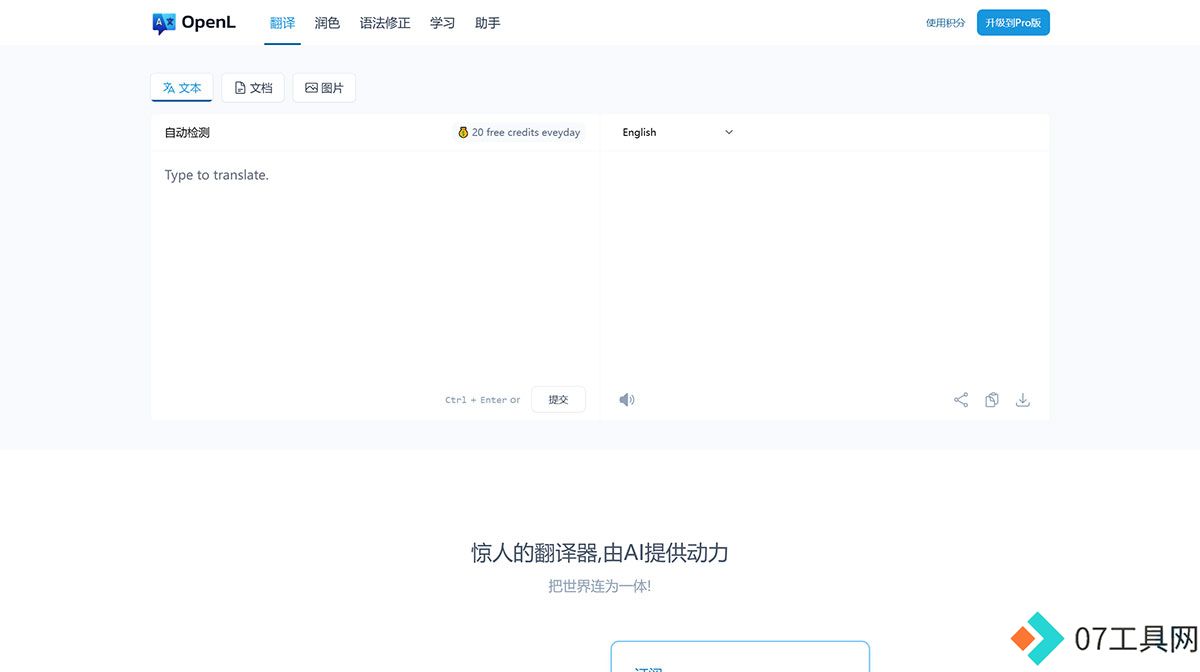This screenshot has width=1200, height=672.
Task: Open the 翻译 tab in the navigation
Action: (x=283, y=23)
